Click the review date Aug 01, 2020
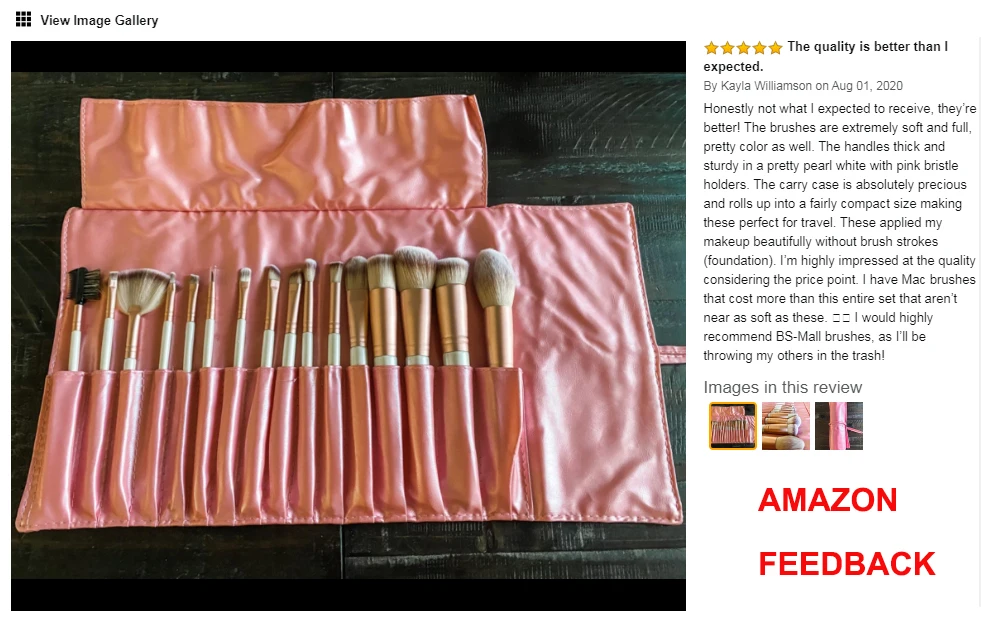 pos(867,86)
